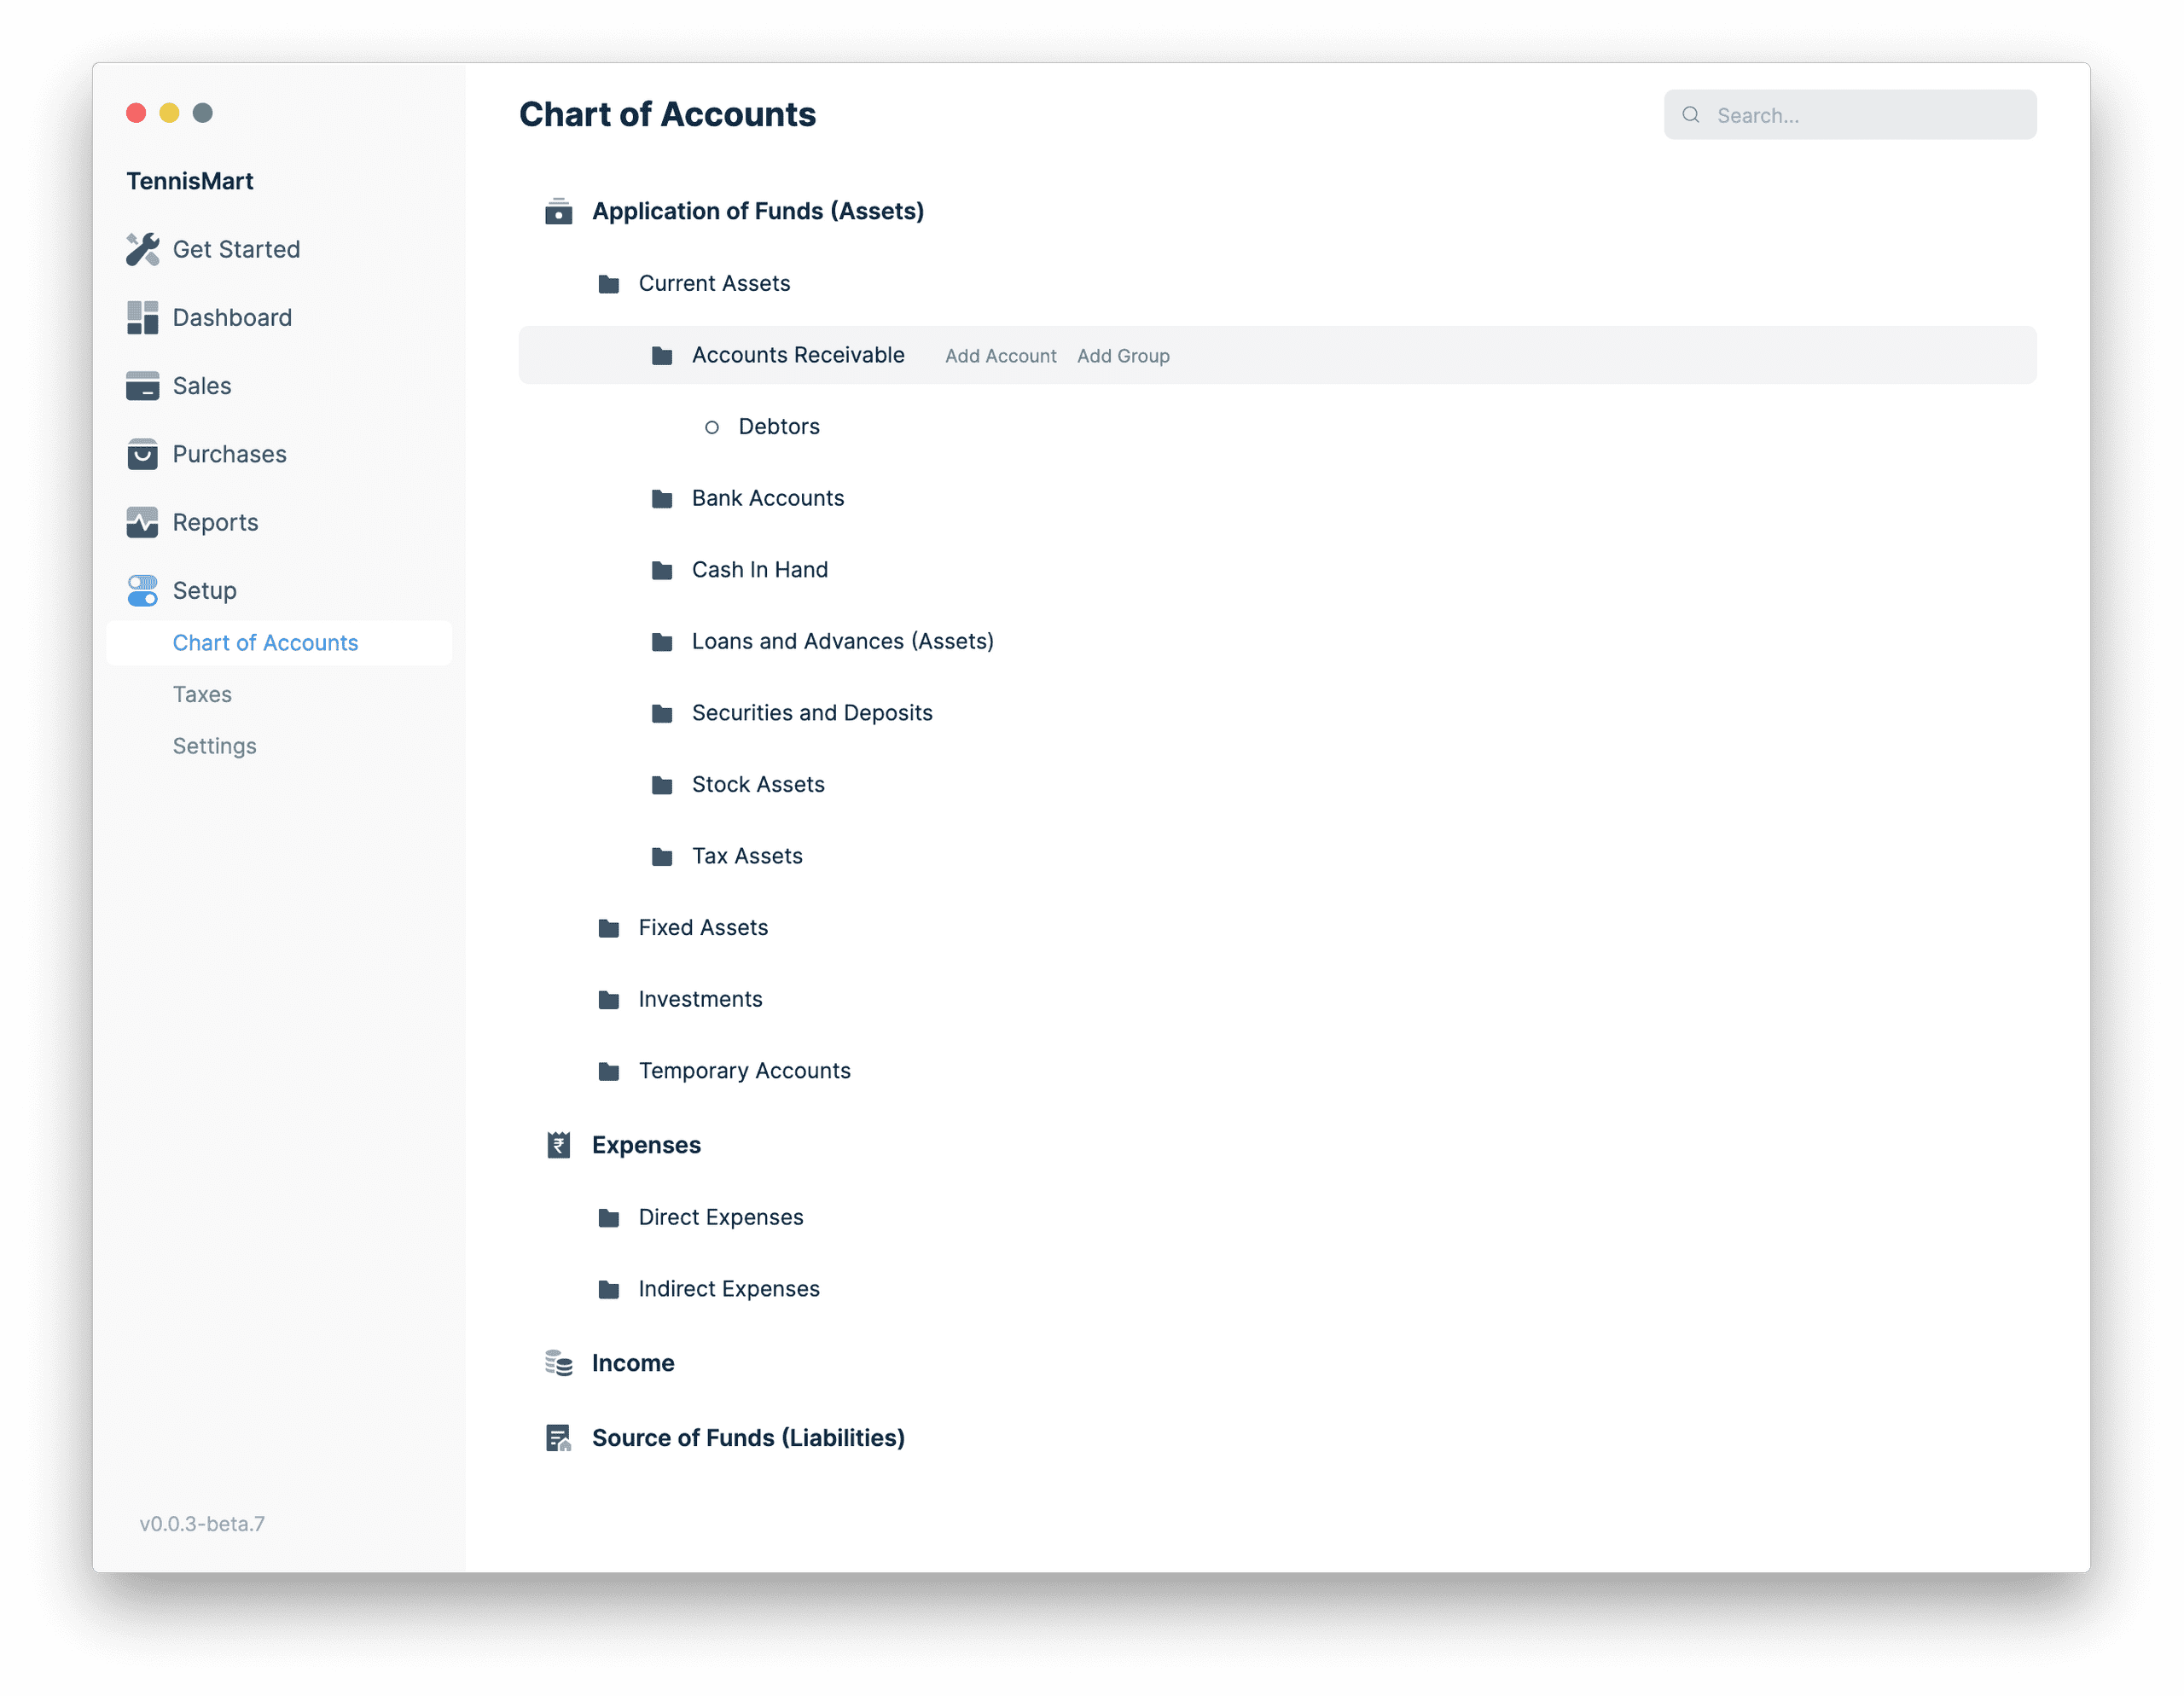The width and height of the screenshot is (2184, 1696).
Task: Open the Sales section
Action: 202,386
